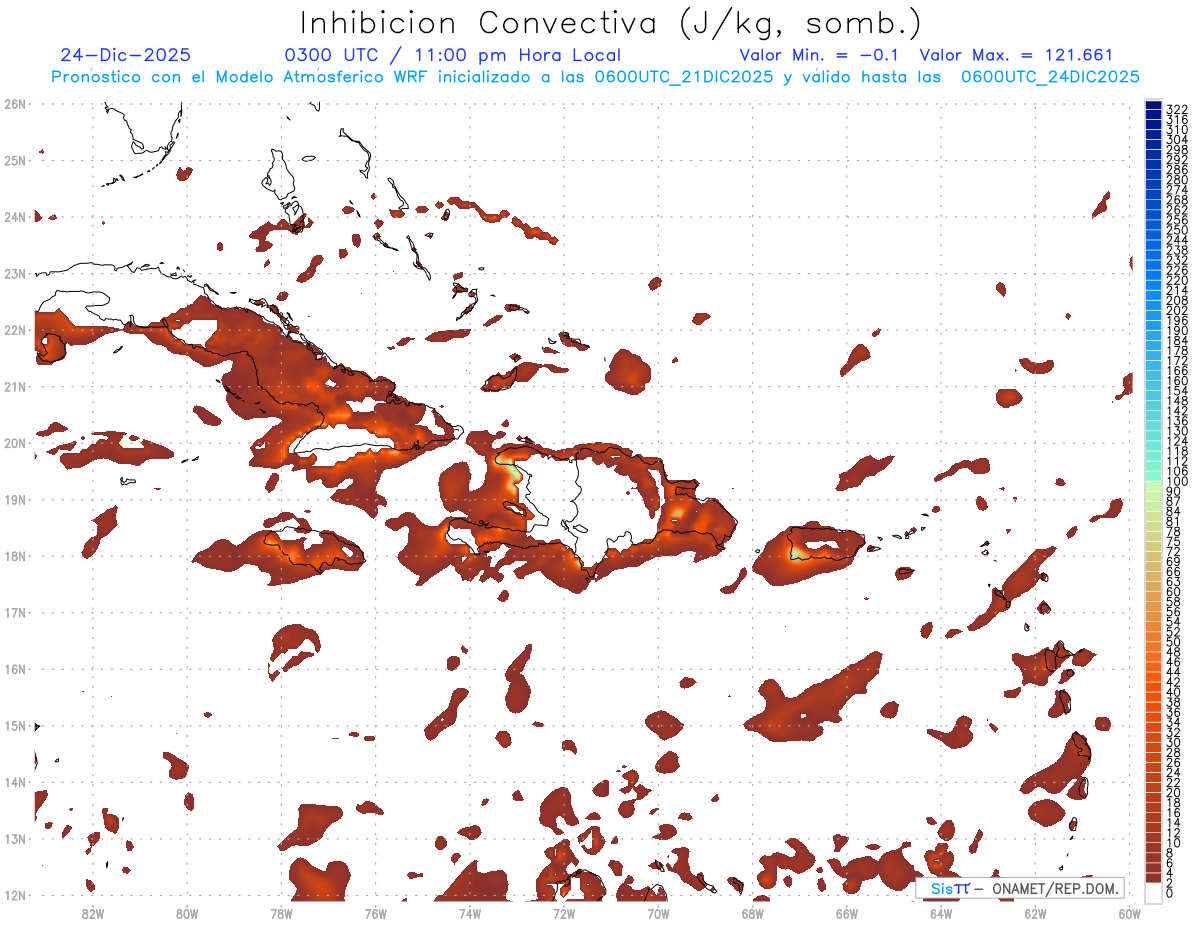Image resolution: width=1200 pixels, height=927 pixels.
Task: Click the '0300 UTC / 11:00 pm Hora Local' text
Action: tap(452, 55)
